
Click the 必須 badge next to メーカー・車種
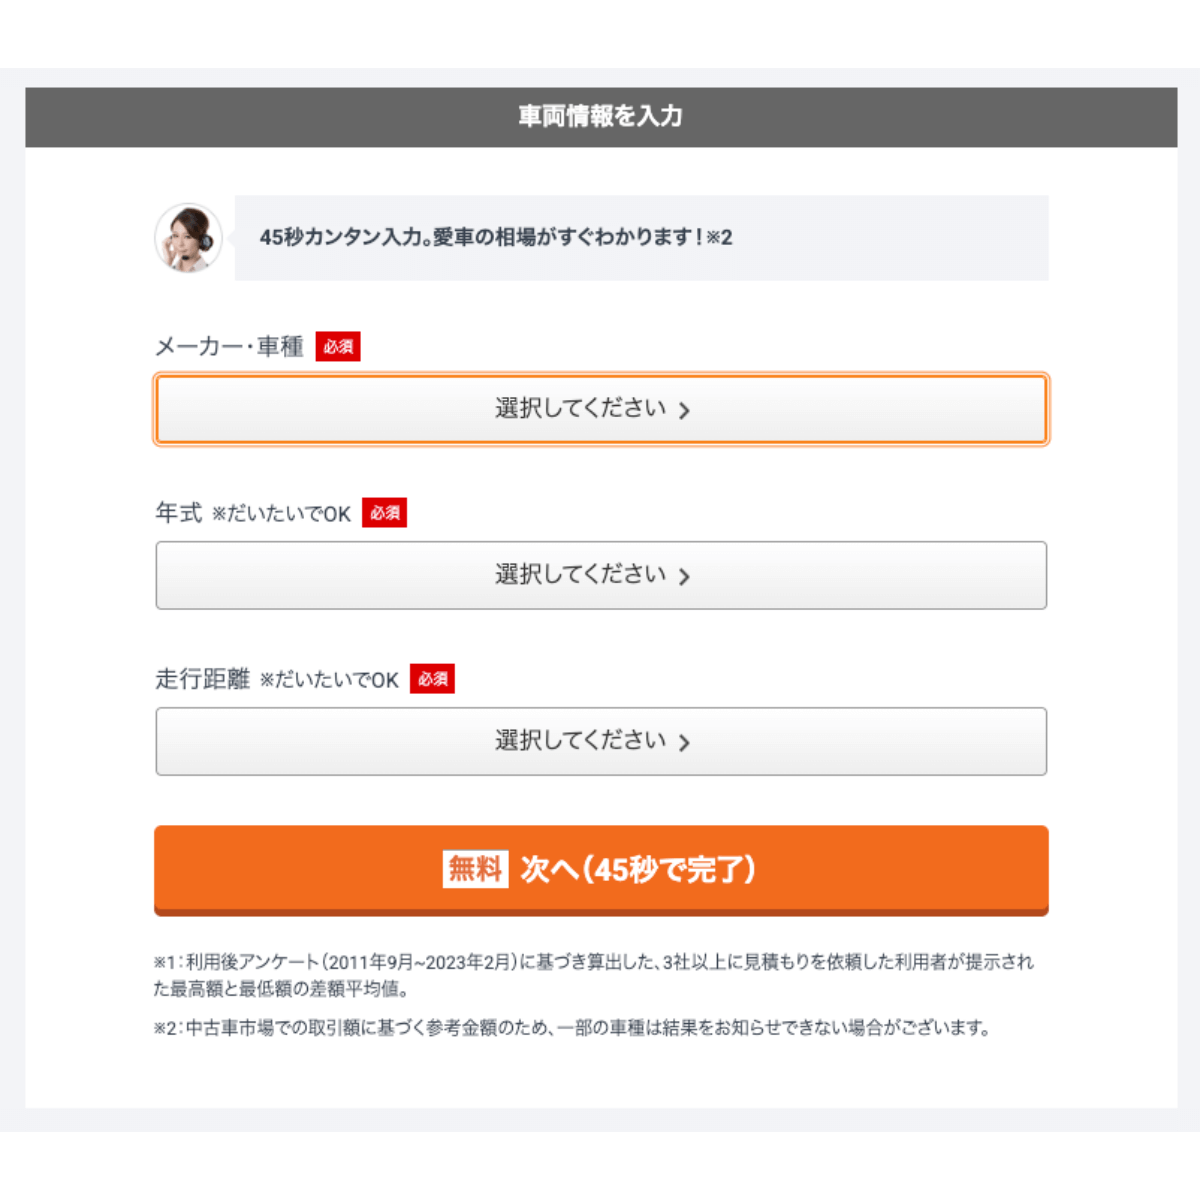coord(339,347)
